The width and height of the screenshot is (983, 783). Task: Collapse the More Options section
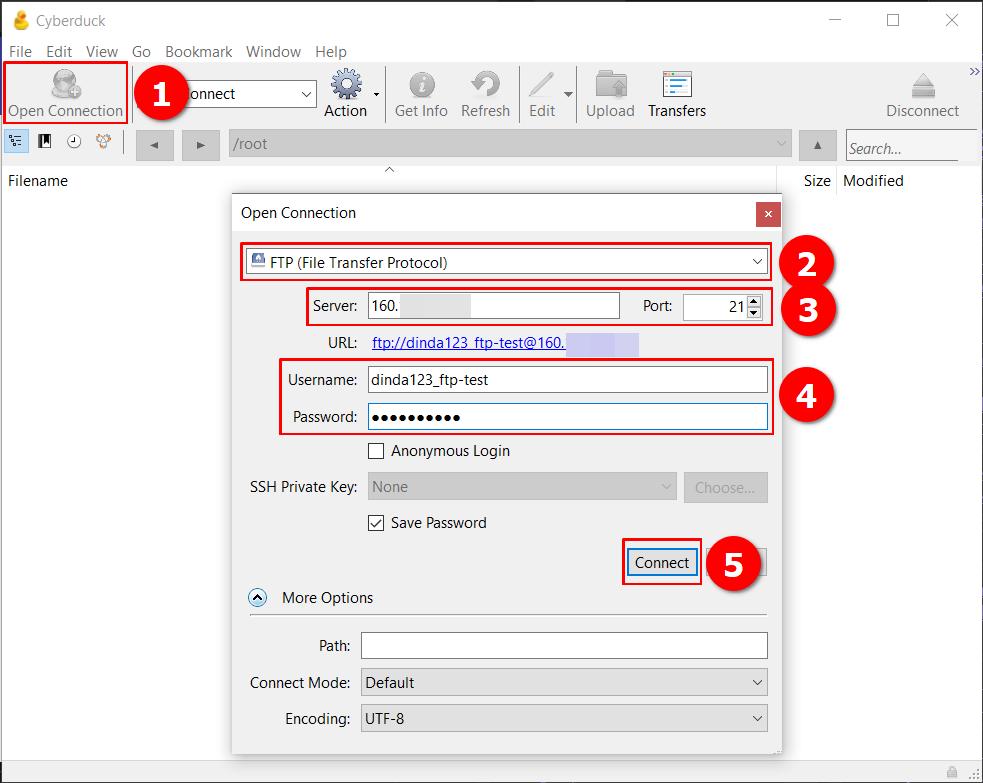coord(258,597)
